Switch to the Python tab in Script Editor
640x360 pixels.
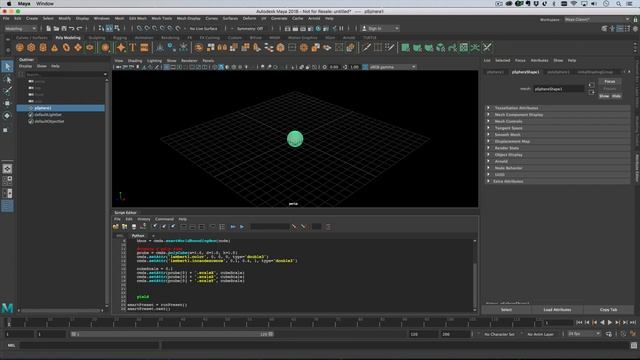click(138, 236)
